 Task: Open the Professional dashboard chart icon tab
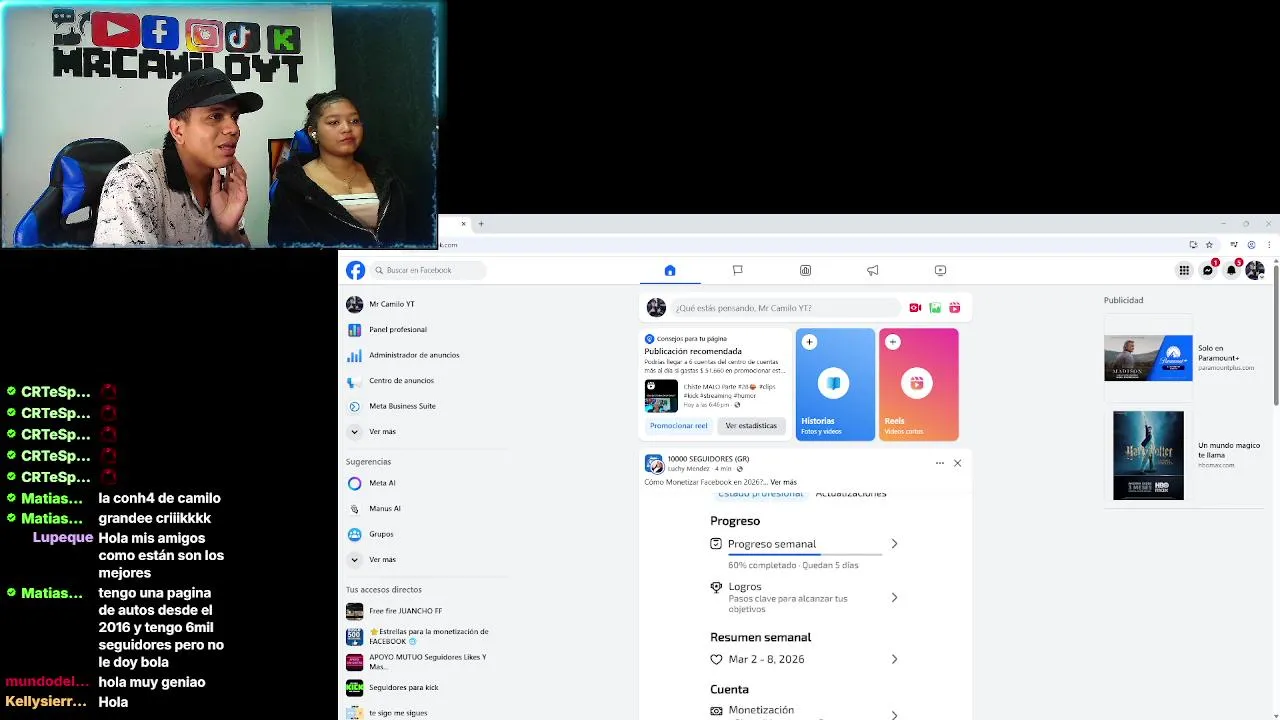(x=805, y=270)
